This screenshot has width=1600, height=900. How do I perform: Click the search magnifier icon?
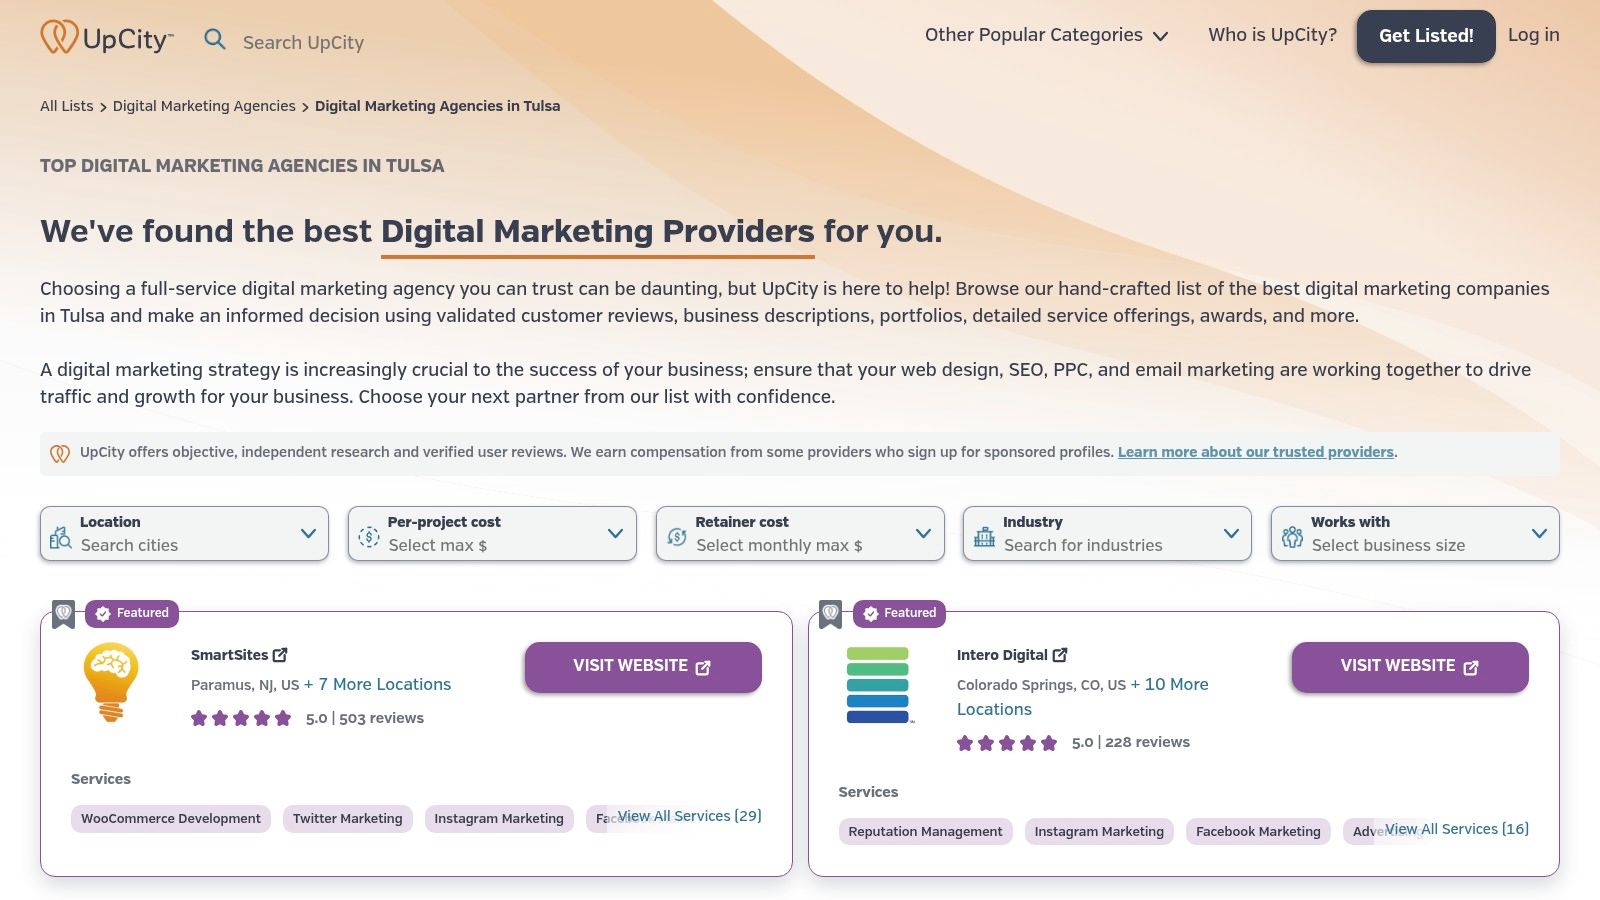[x=215, y=39]
